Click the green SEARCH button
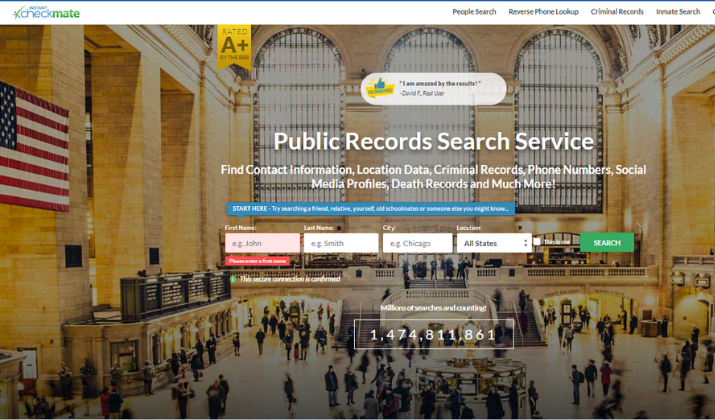Image resolution: width=715 pixels, height=420 pixels. pos(606,243)
